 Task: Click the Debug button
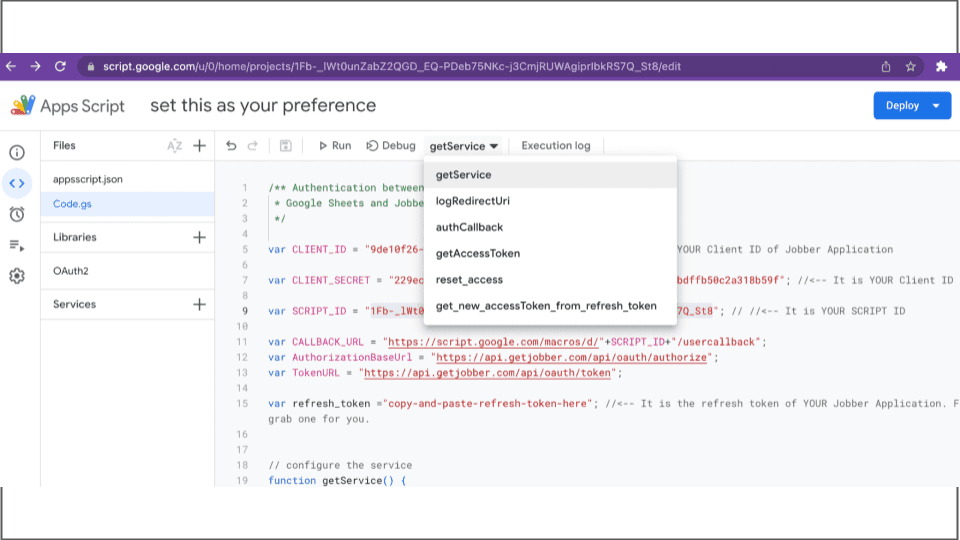[x=391, y=146]
